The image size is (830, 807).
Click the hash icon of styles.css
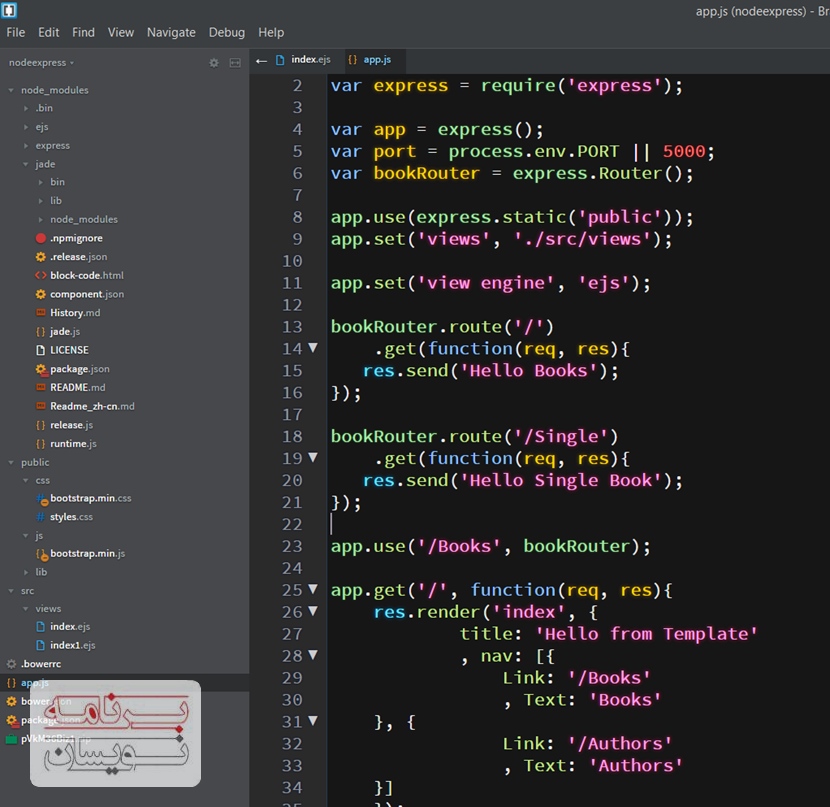(40, 517)
